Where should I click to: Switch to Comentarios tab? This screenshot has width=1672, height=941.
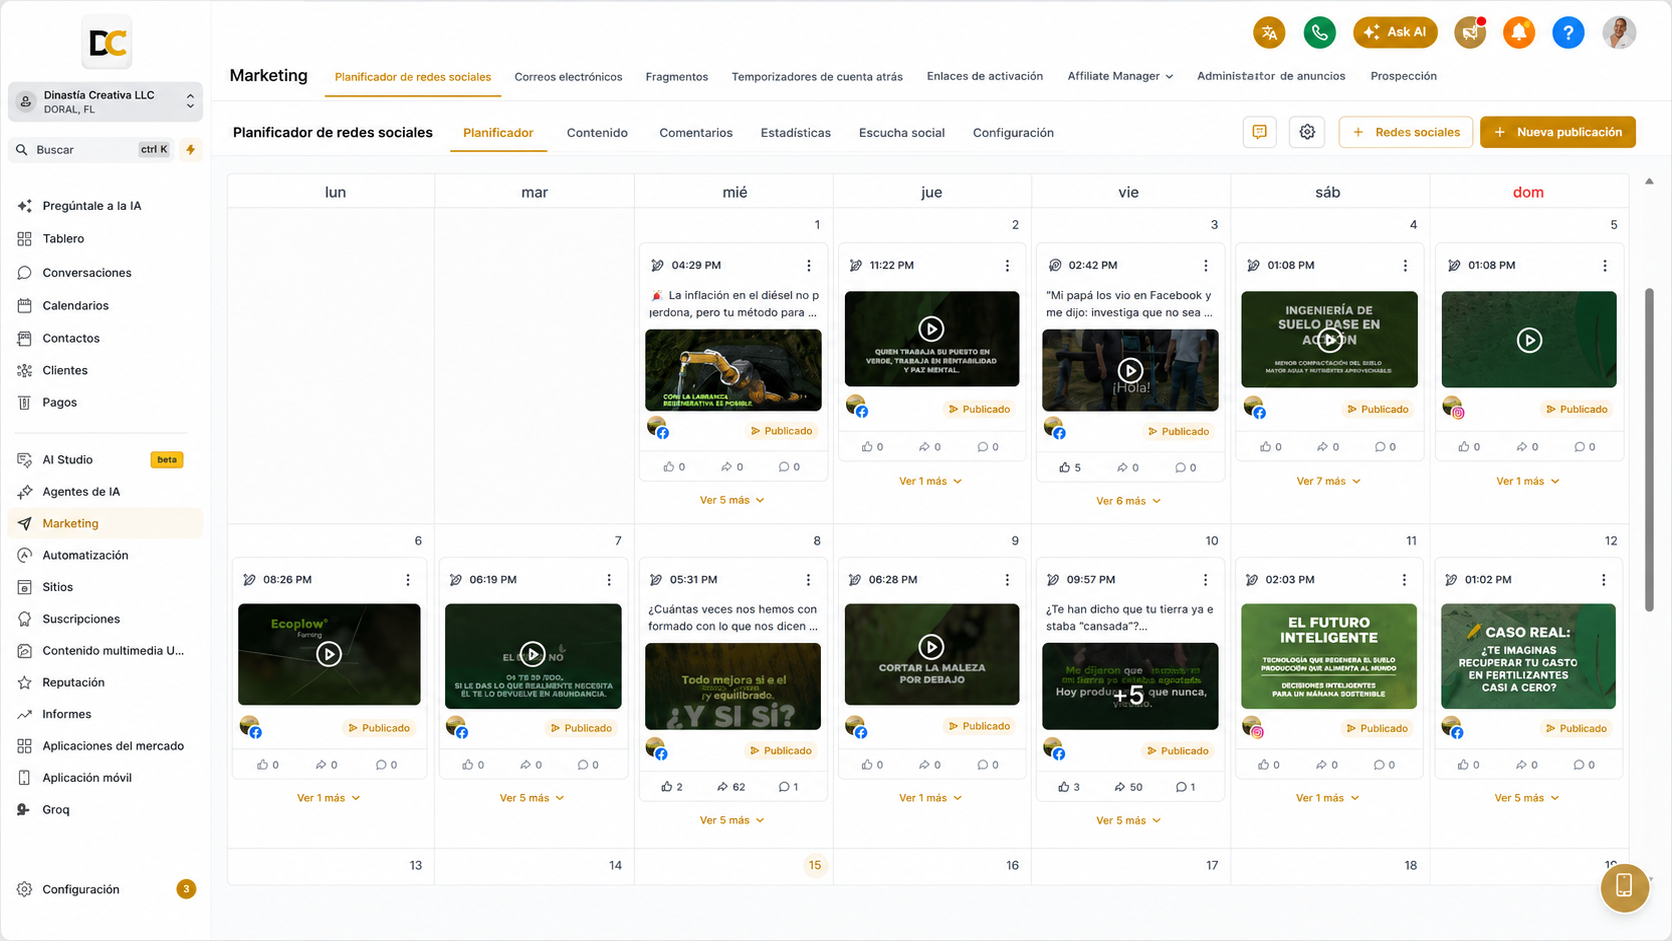coord(696,133)
